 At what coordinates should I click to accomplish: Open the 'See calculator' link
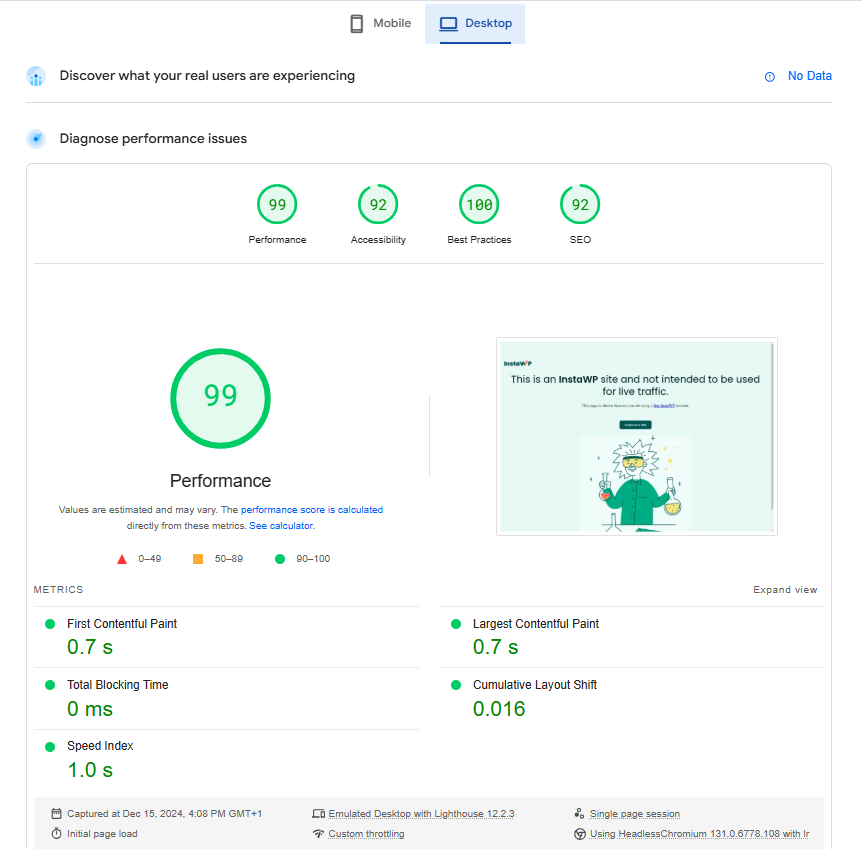coord(281,526)
